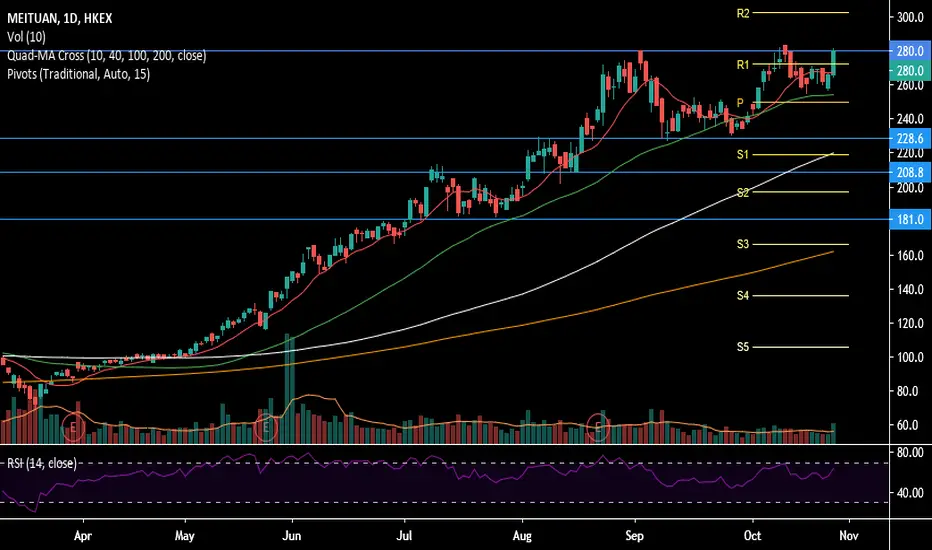This screenshot has width=932, height=550.
Task: Open the Quad-MA Cross indicator legend
Action: 106,55
